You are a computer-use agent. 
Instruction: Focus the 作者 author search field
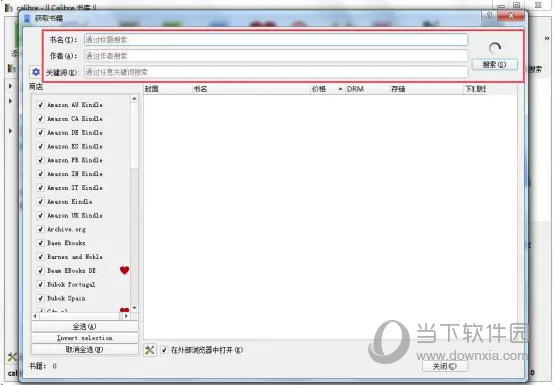click(x=276, y=56)
